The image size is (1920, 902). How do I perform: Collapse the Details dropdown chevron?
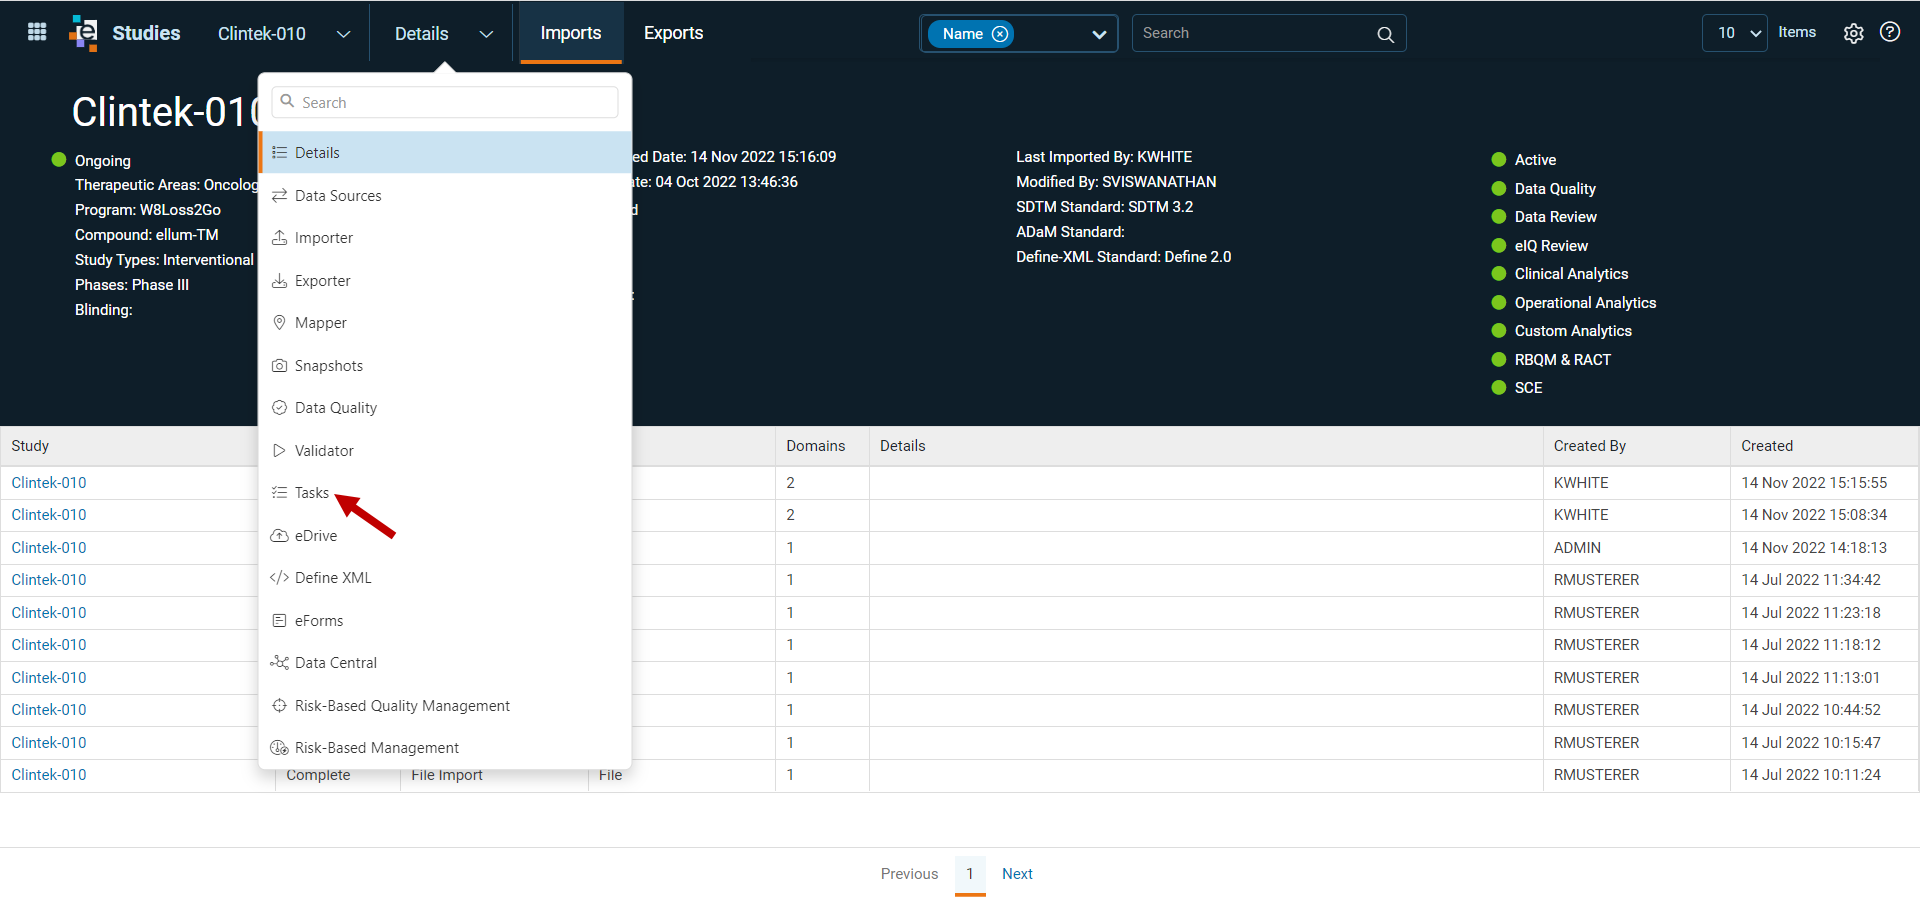(486, 34)
